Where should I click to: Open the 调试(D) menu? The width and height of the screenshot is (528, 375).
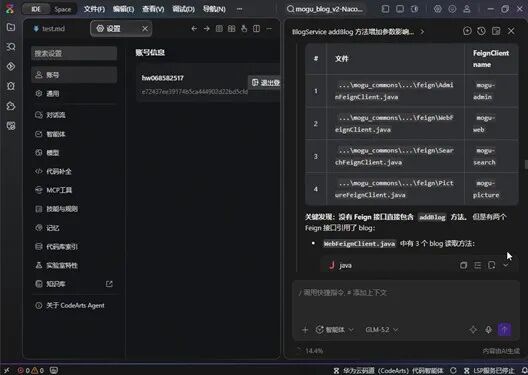click(x=184, y=9)
